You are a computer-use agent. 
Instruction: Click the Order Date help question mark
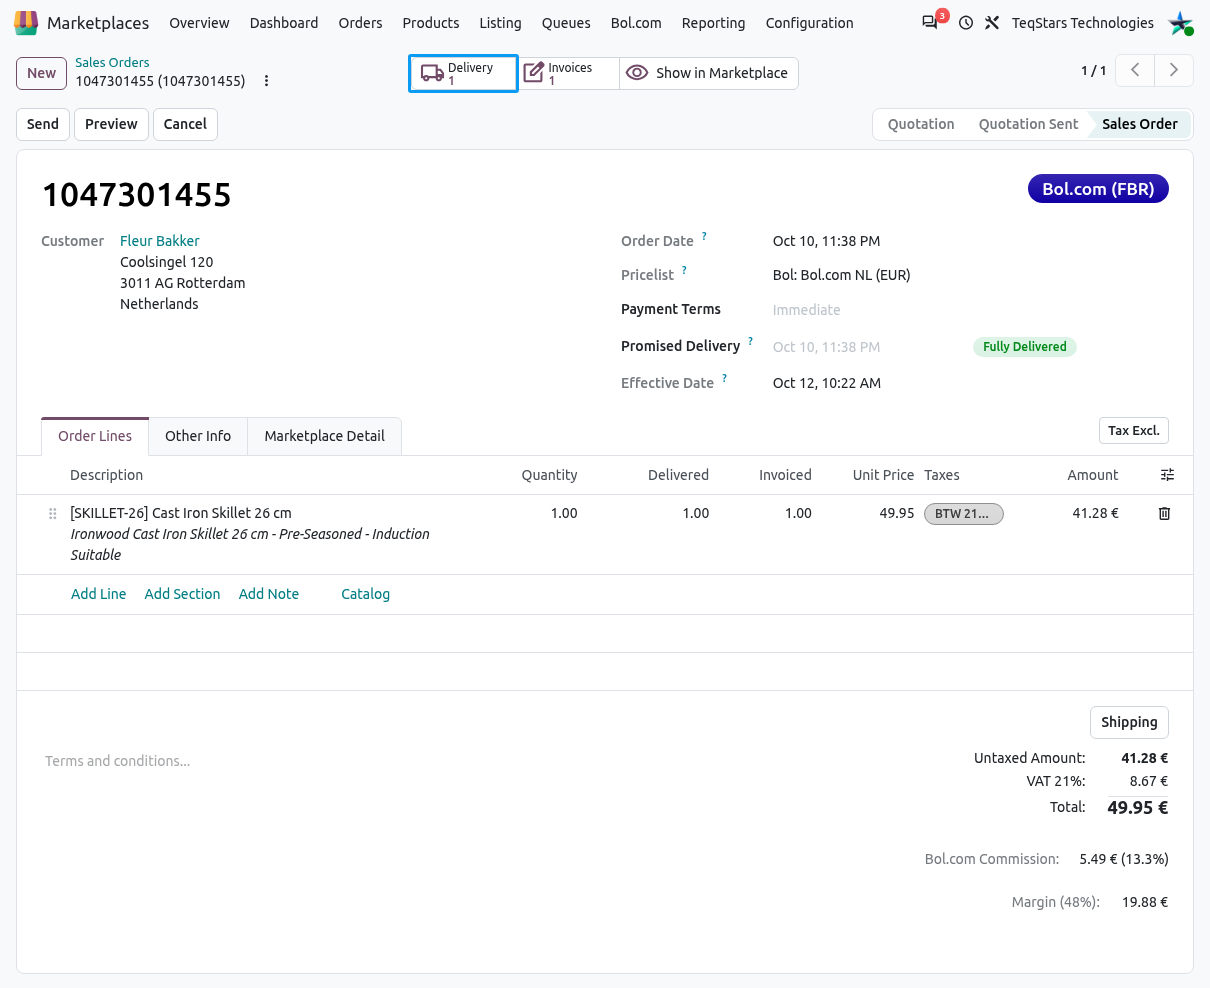pos(704,237)
